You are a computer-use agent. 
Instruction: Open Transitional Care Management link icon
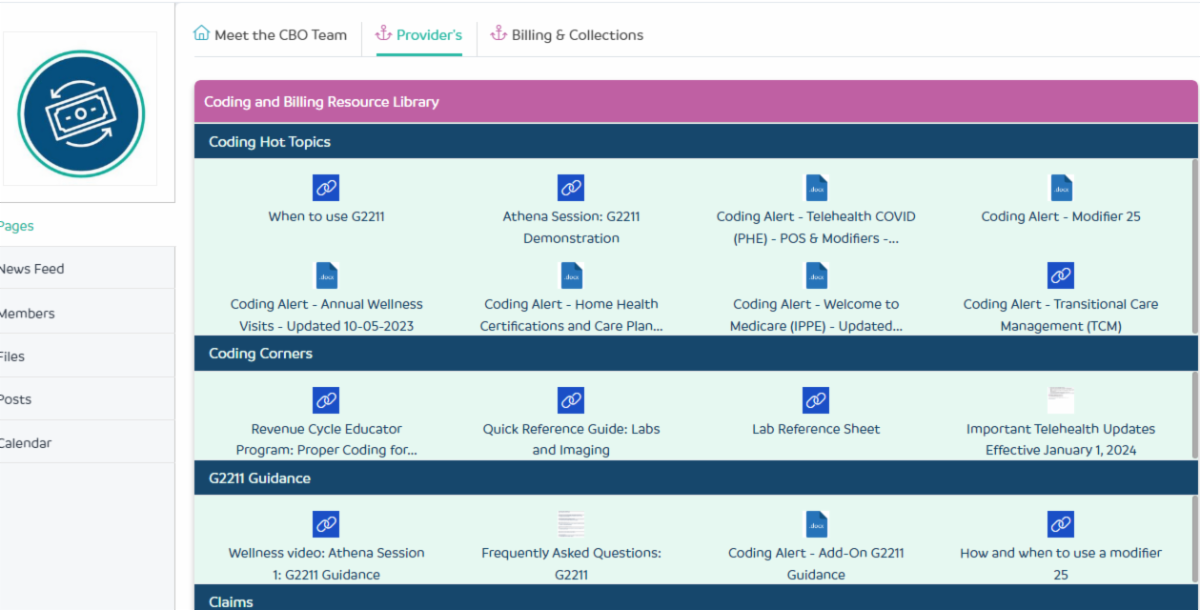point(1060,276)
